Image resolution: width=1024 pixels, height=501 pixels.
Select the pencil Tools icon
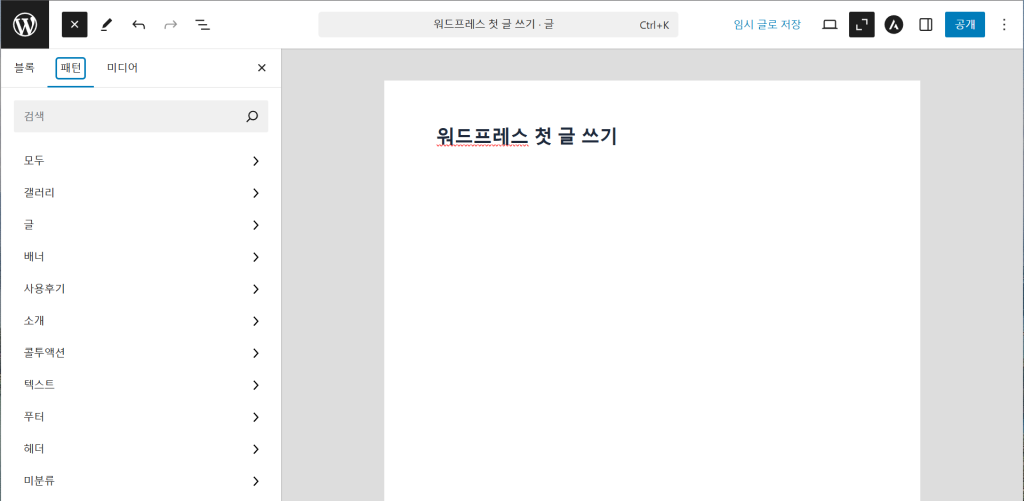[x=106, y=25]
